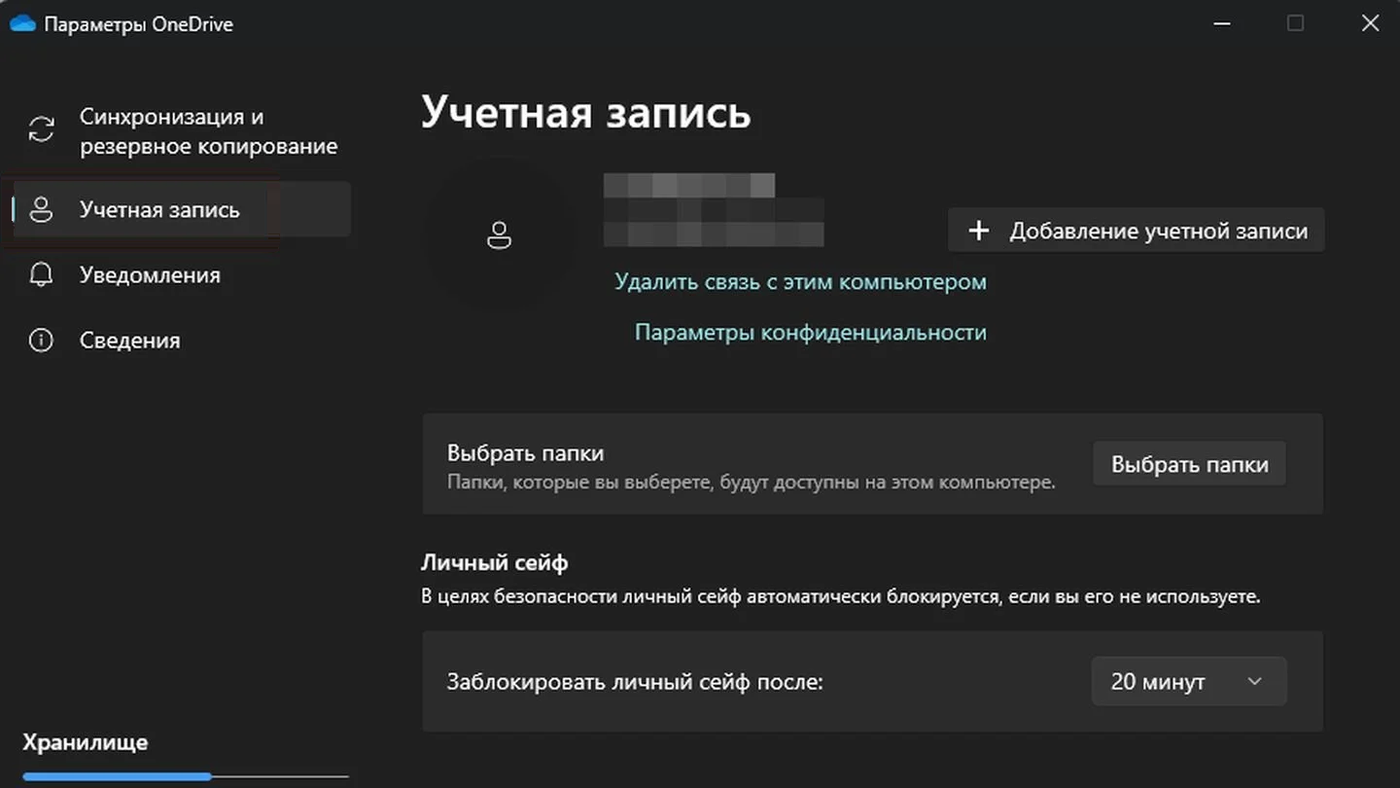Click the plus icon on Добавление учетной записи
The image size is (1400, 788).
pos(979,231)
